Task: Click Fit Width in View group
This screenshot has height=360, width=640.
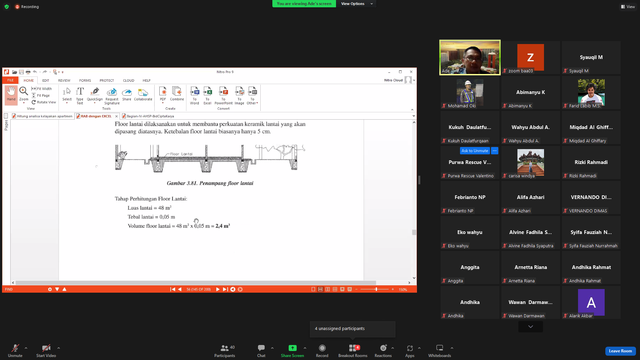Action: [x=42, y=89]
